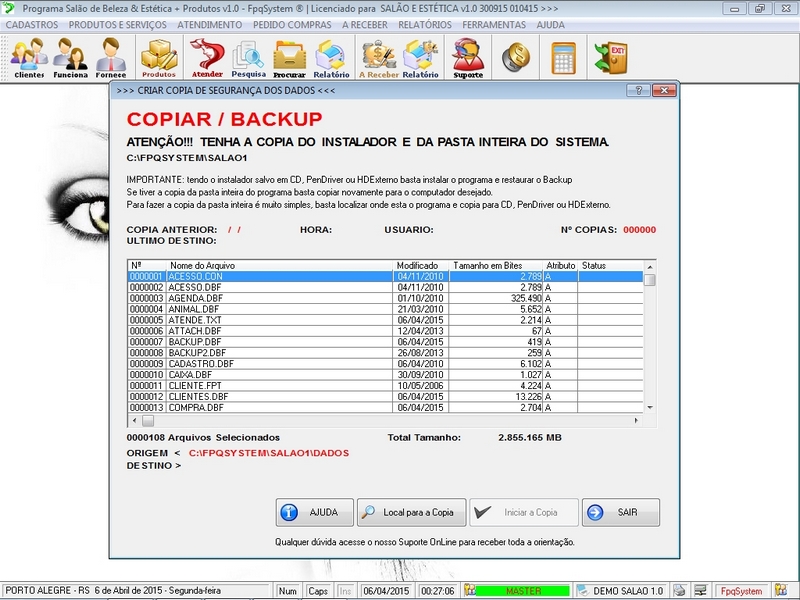Click the Local para a Copia button
The image size is (800, 600).
pyautogui.click(x=410, y=512)
